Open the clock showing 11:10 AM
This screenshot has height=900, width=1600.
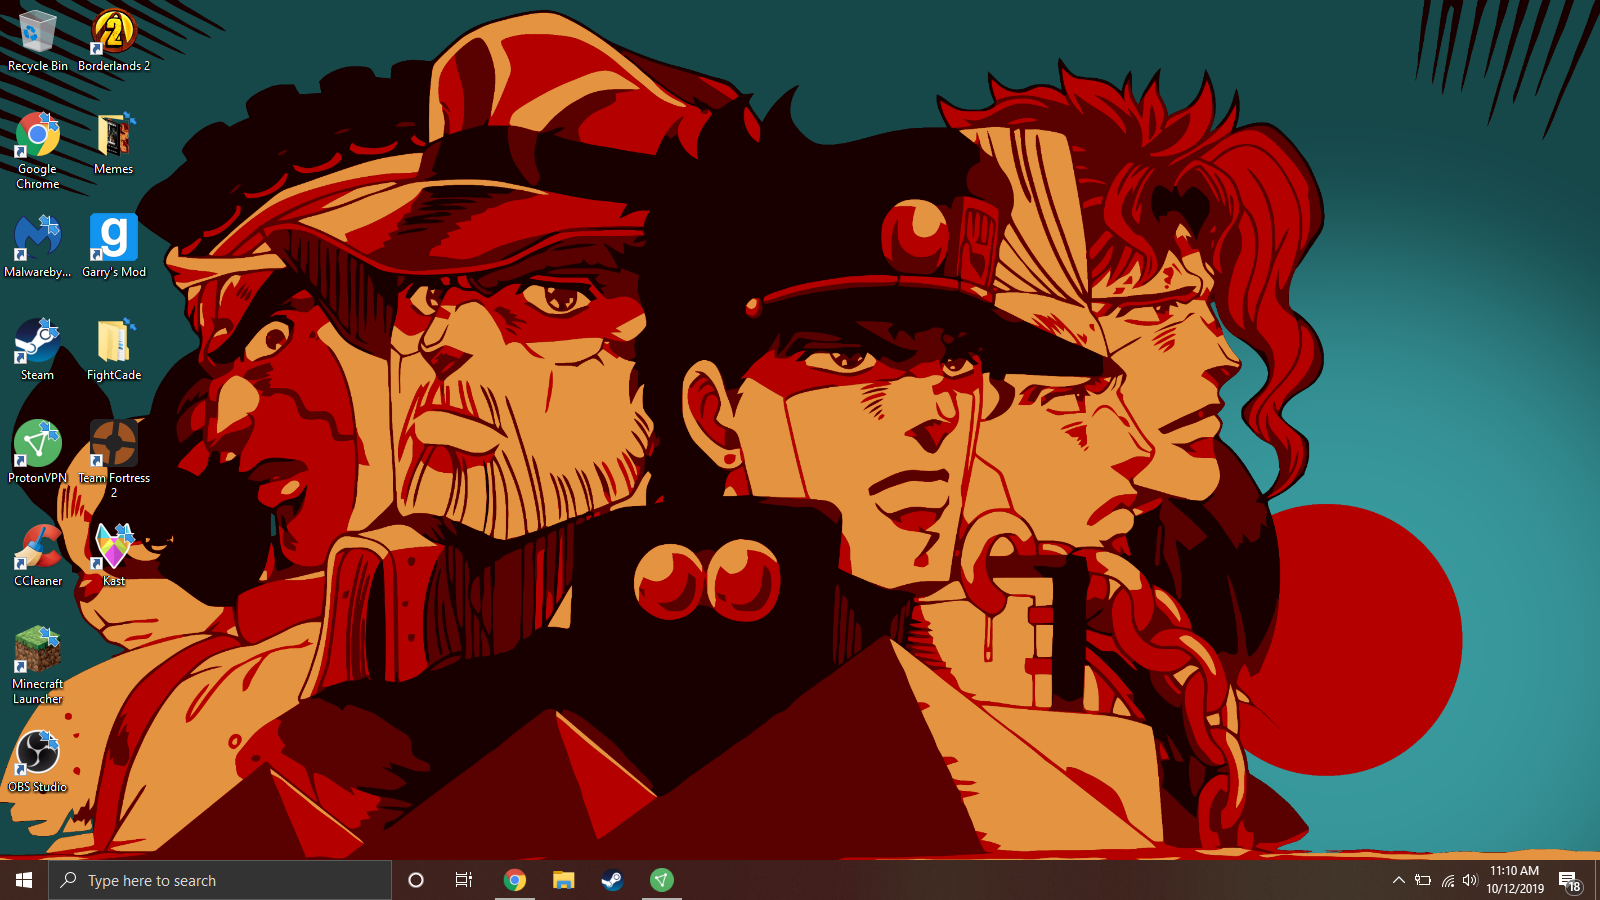click(x=1515, y=880)
